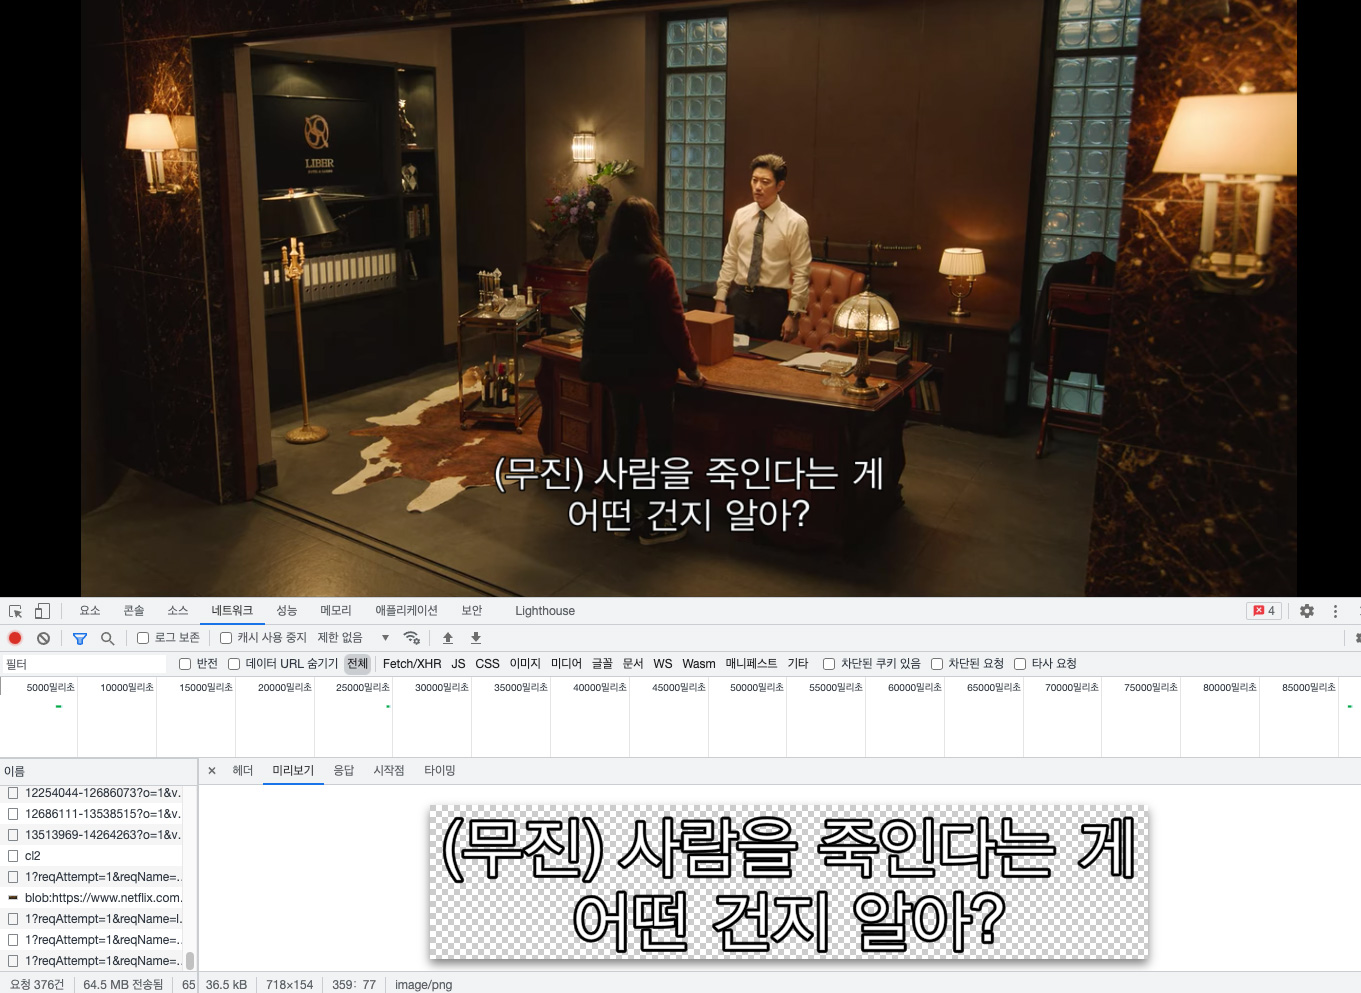Open network search with magnifier icon
The height and width of the screenshot is (993, 1361).
click(107, 638)
